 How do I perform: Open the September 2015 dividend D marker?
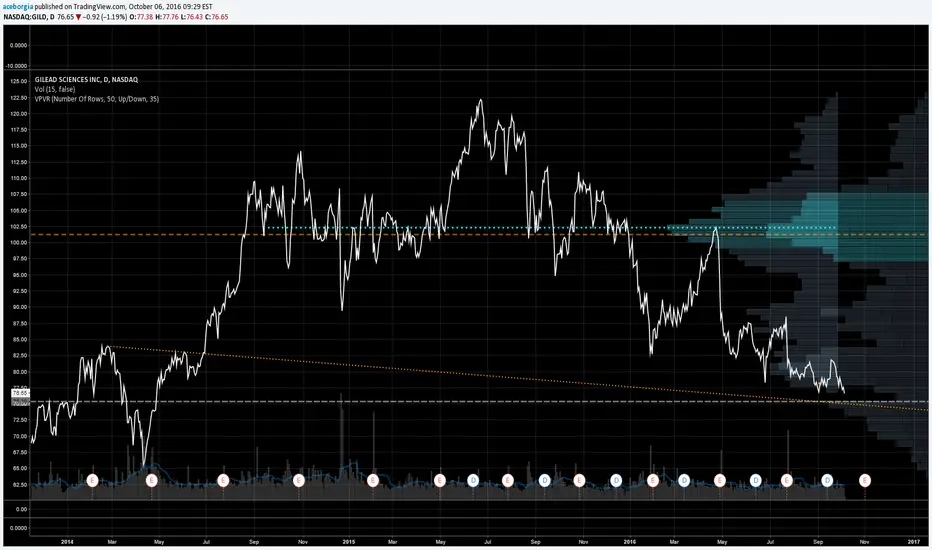point(544,480)
